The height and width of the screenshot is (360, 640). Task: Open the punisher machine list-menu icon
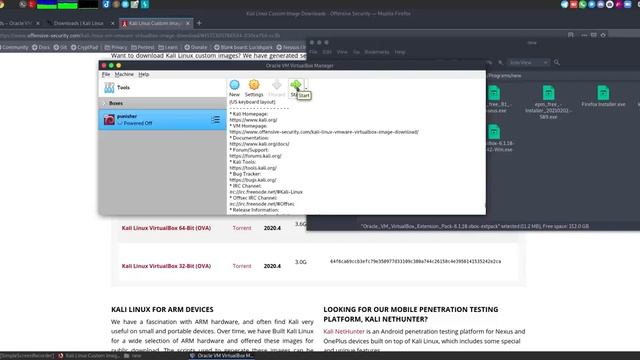pos(216,120)
